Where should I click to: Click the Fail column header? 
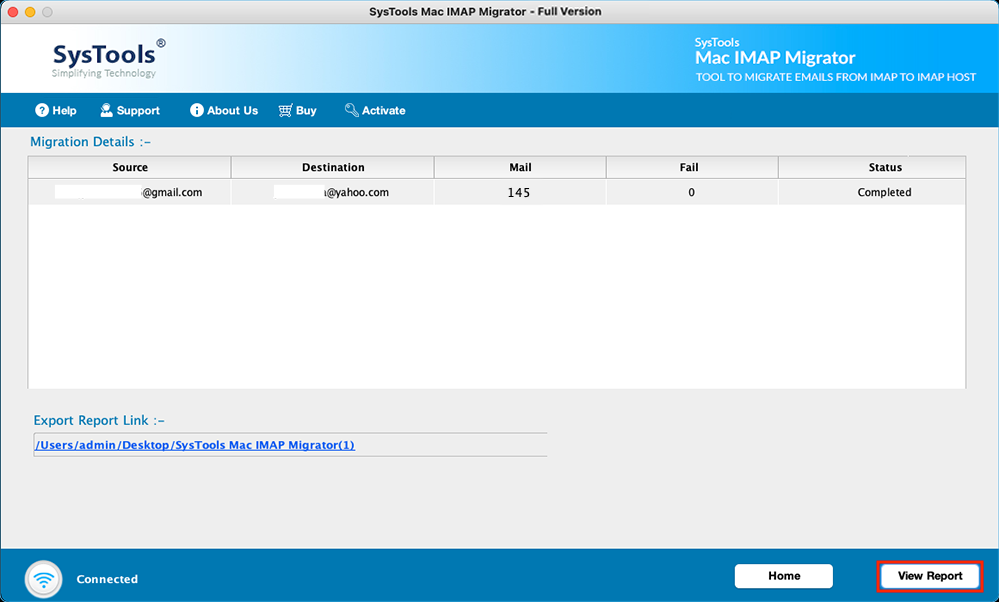click(x=692, y=167)
